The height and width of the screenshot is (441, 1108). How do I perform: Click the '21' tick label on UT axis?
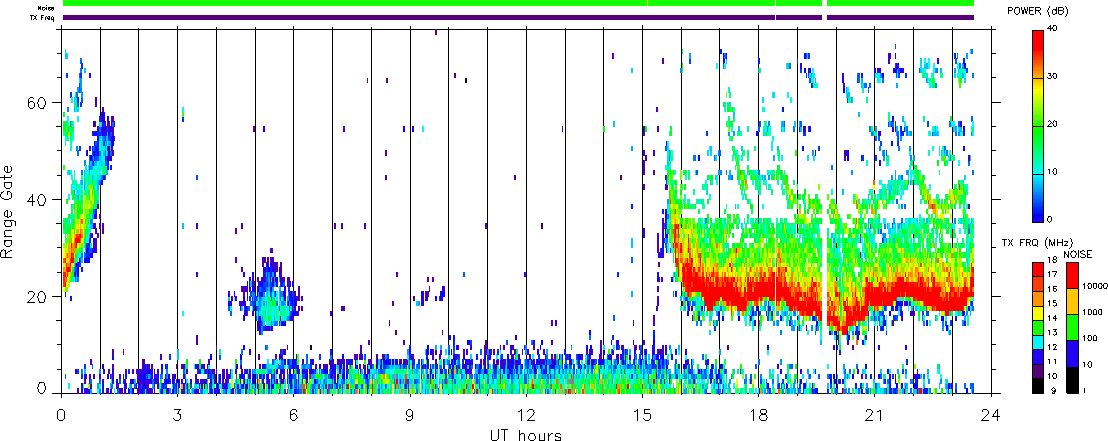[875, 416]
